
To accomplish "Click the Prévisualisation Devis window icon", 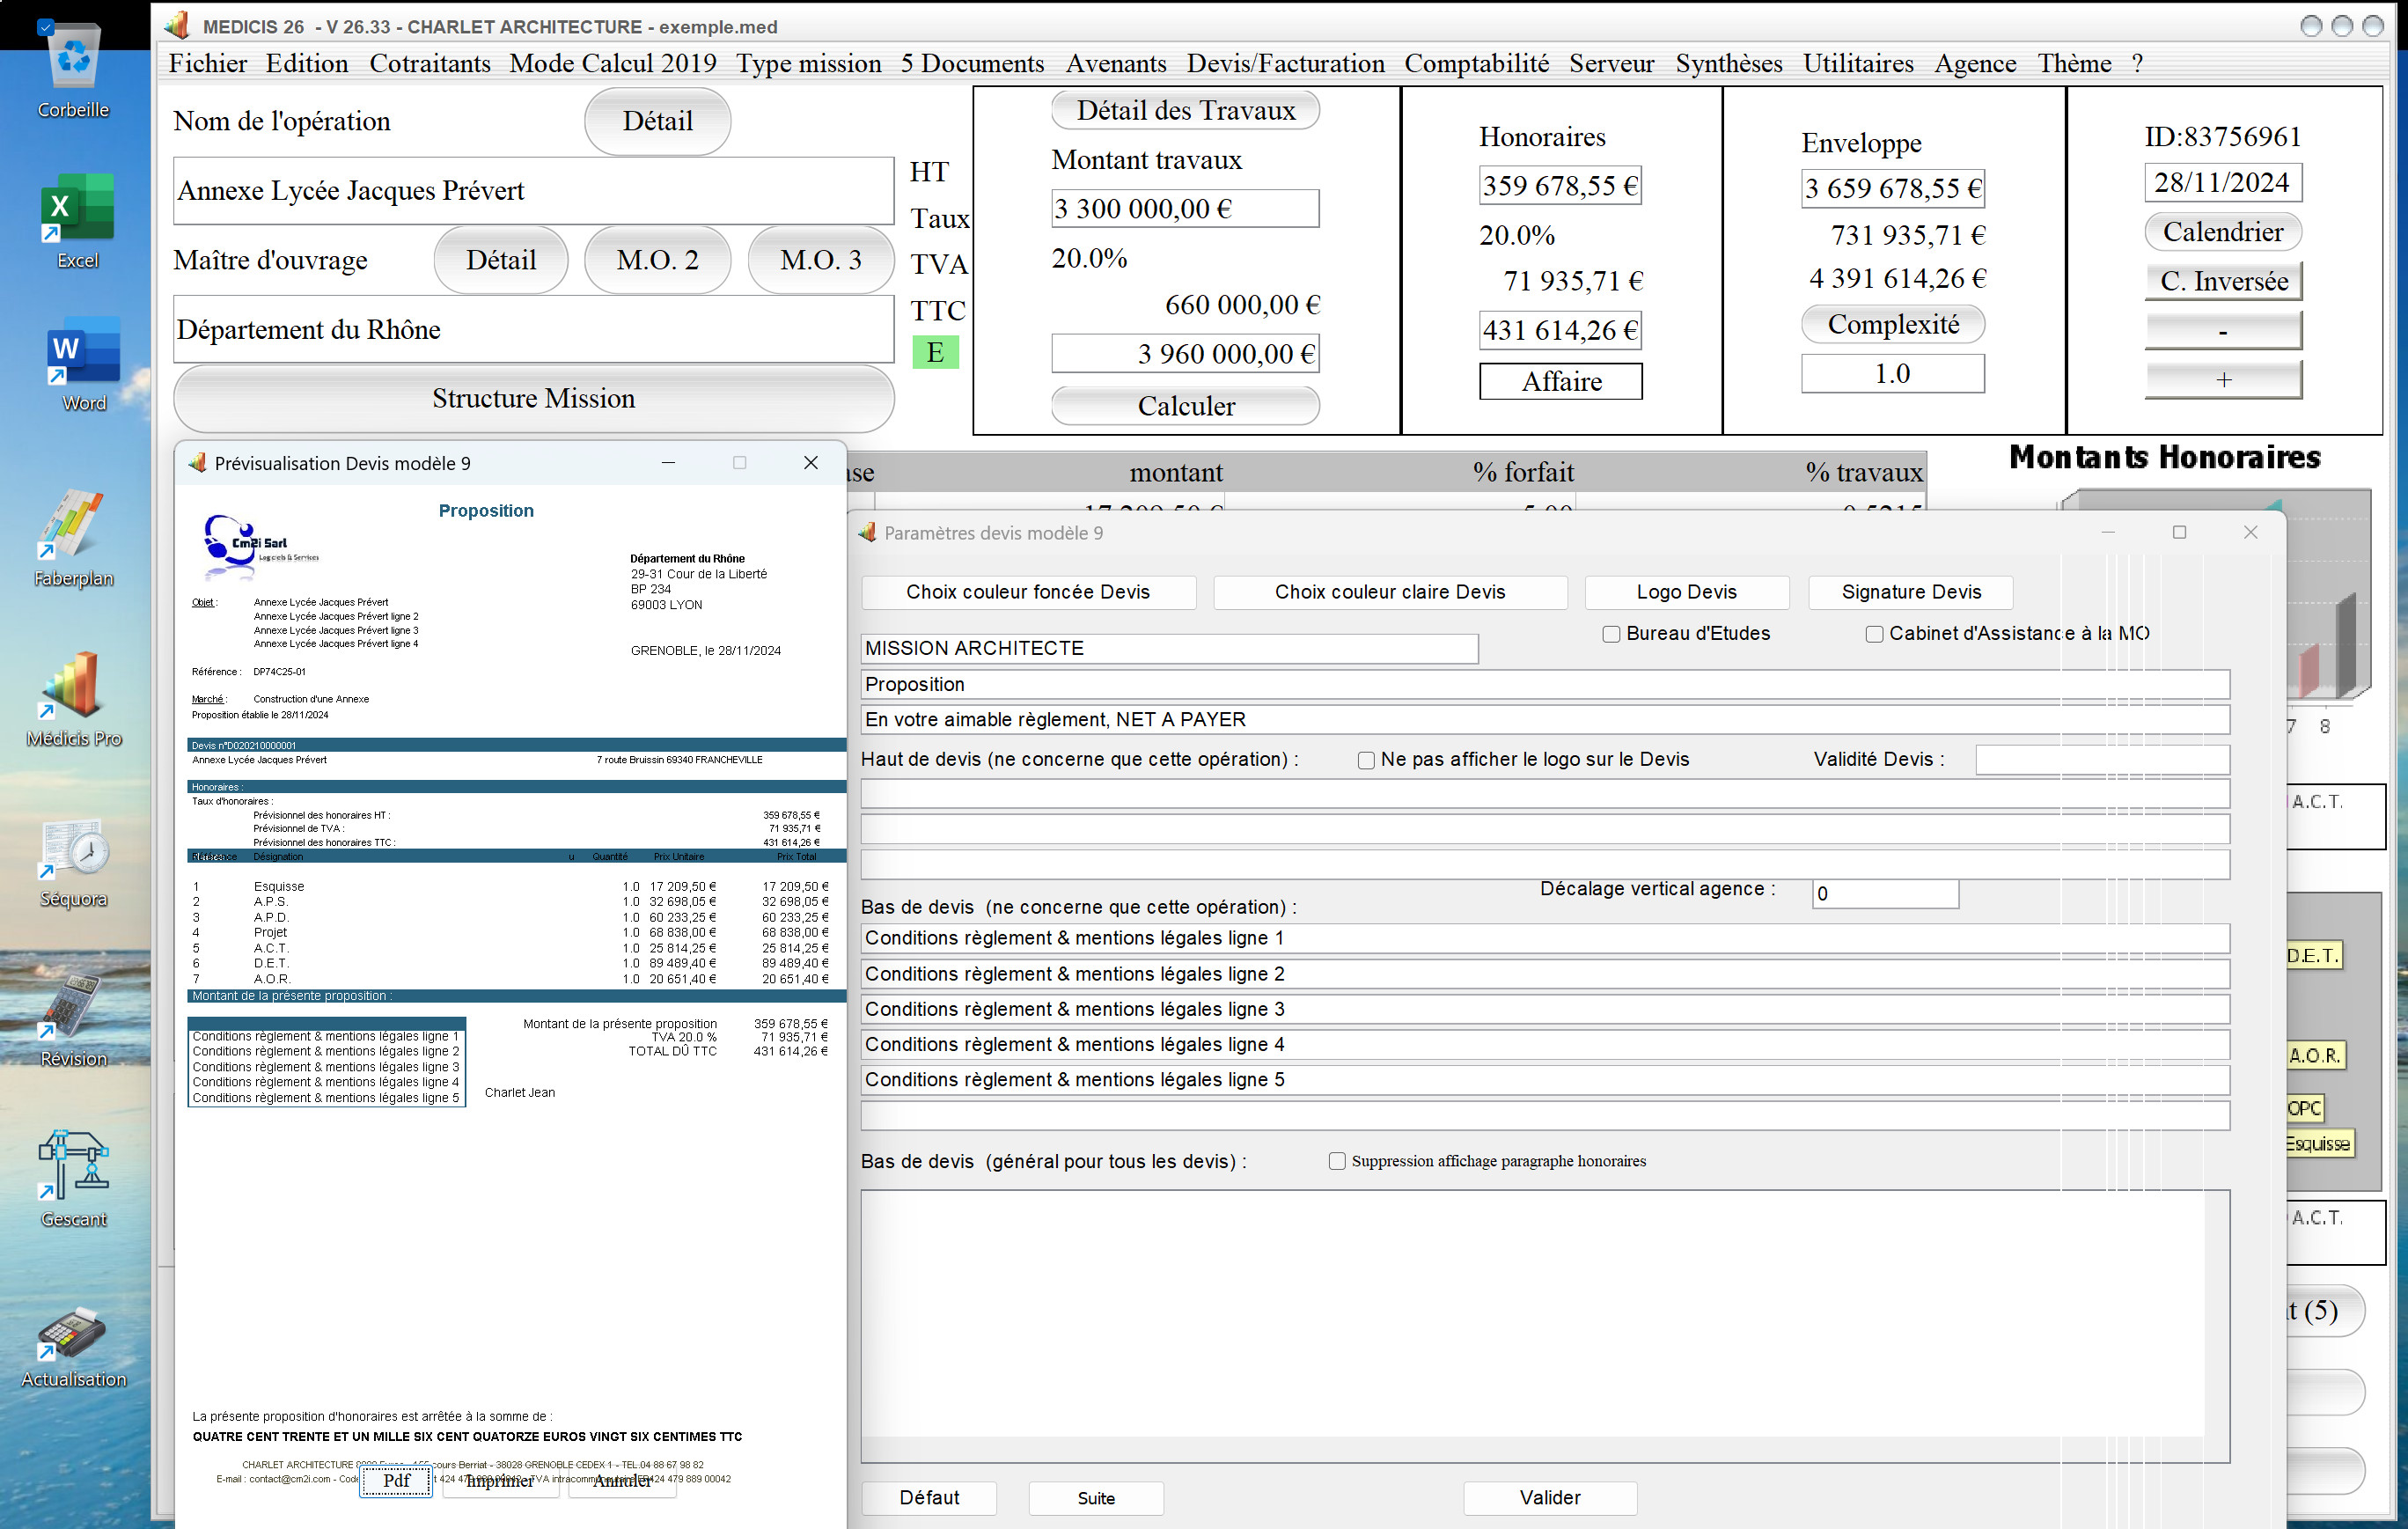I will point(197,463).
